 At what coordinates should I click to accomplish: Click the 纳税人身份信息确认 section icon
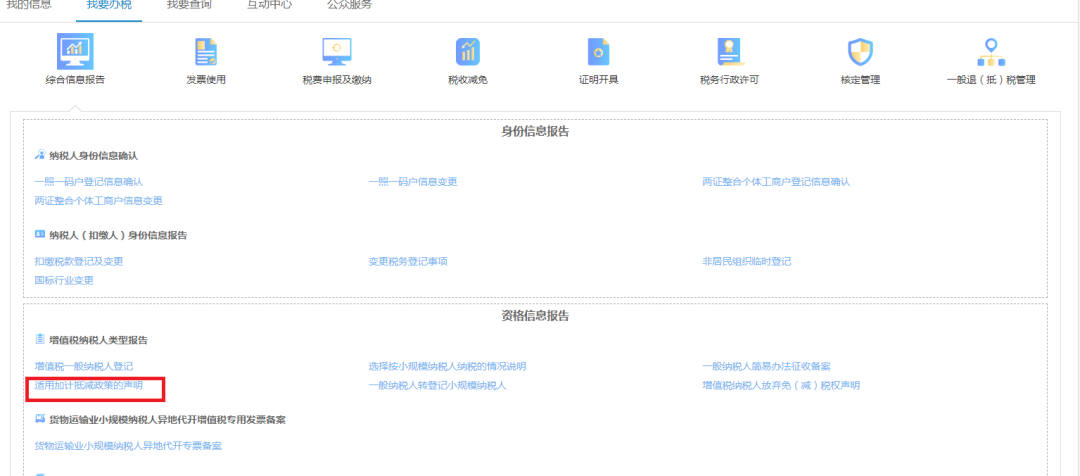(40, 156)
